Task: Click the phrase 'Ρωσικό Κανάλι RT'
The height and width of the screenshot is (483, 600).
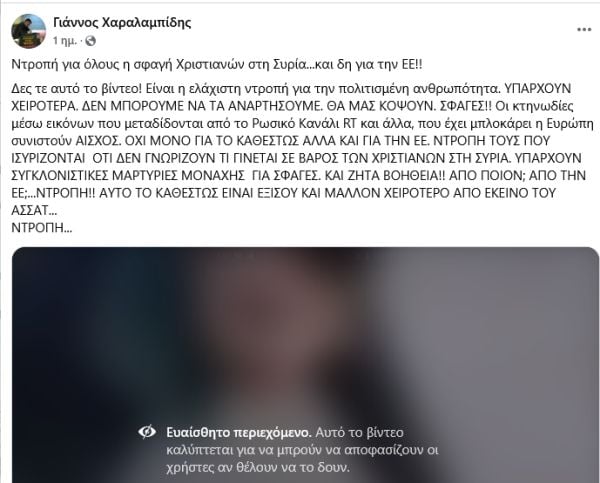Action: click(x=304, y=123)
